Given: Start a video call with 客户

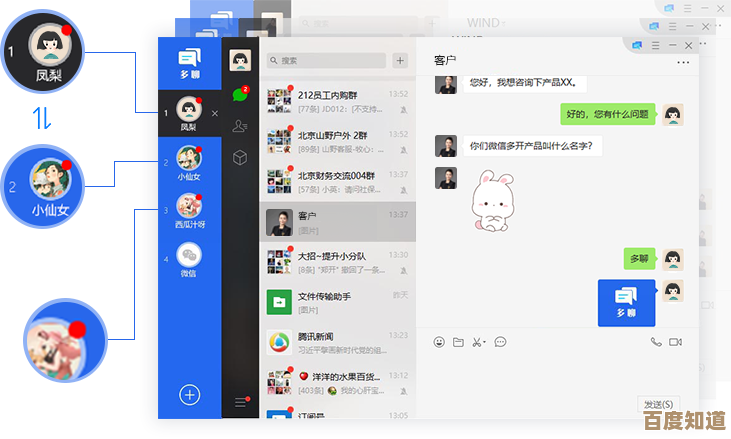Looking at the screenshot, I should coord(675,342).
